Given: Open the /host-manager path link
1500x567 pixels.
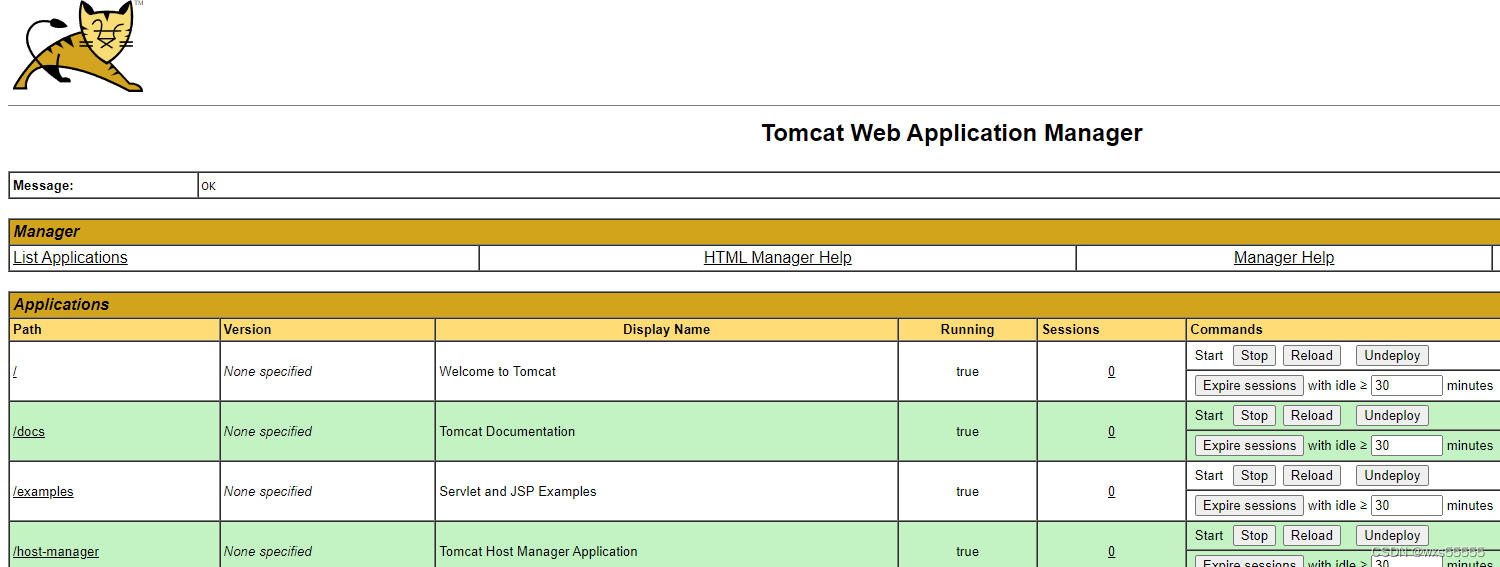Looking at the screenshot, I should pos(56,551).
